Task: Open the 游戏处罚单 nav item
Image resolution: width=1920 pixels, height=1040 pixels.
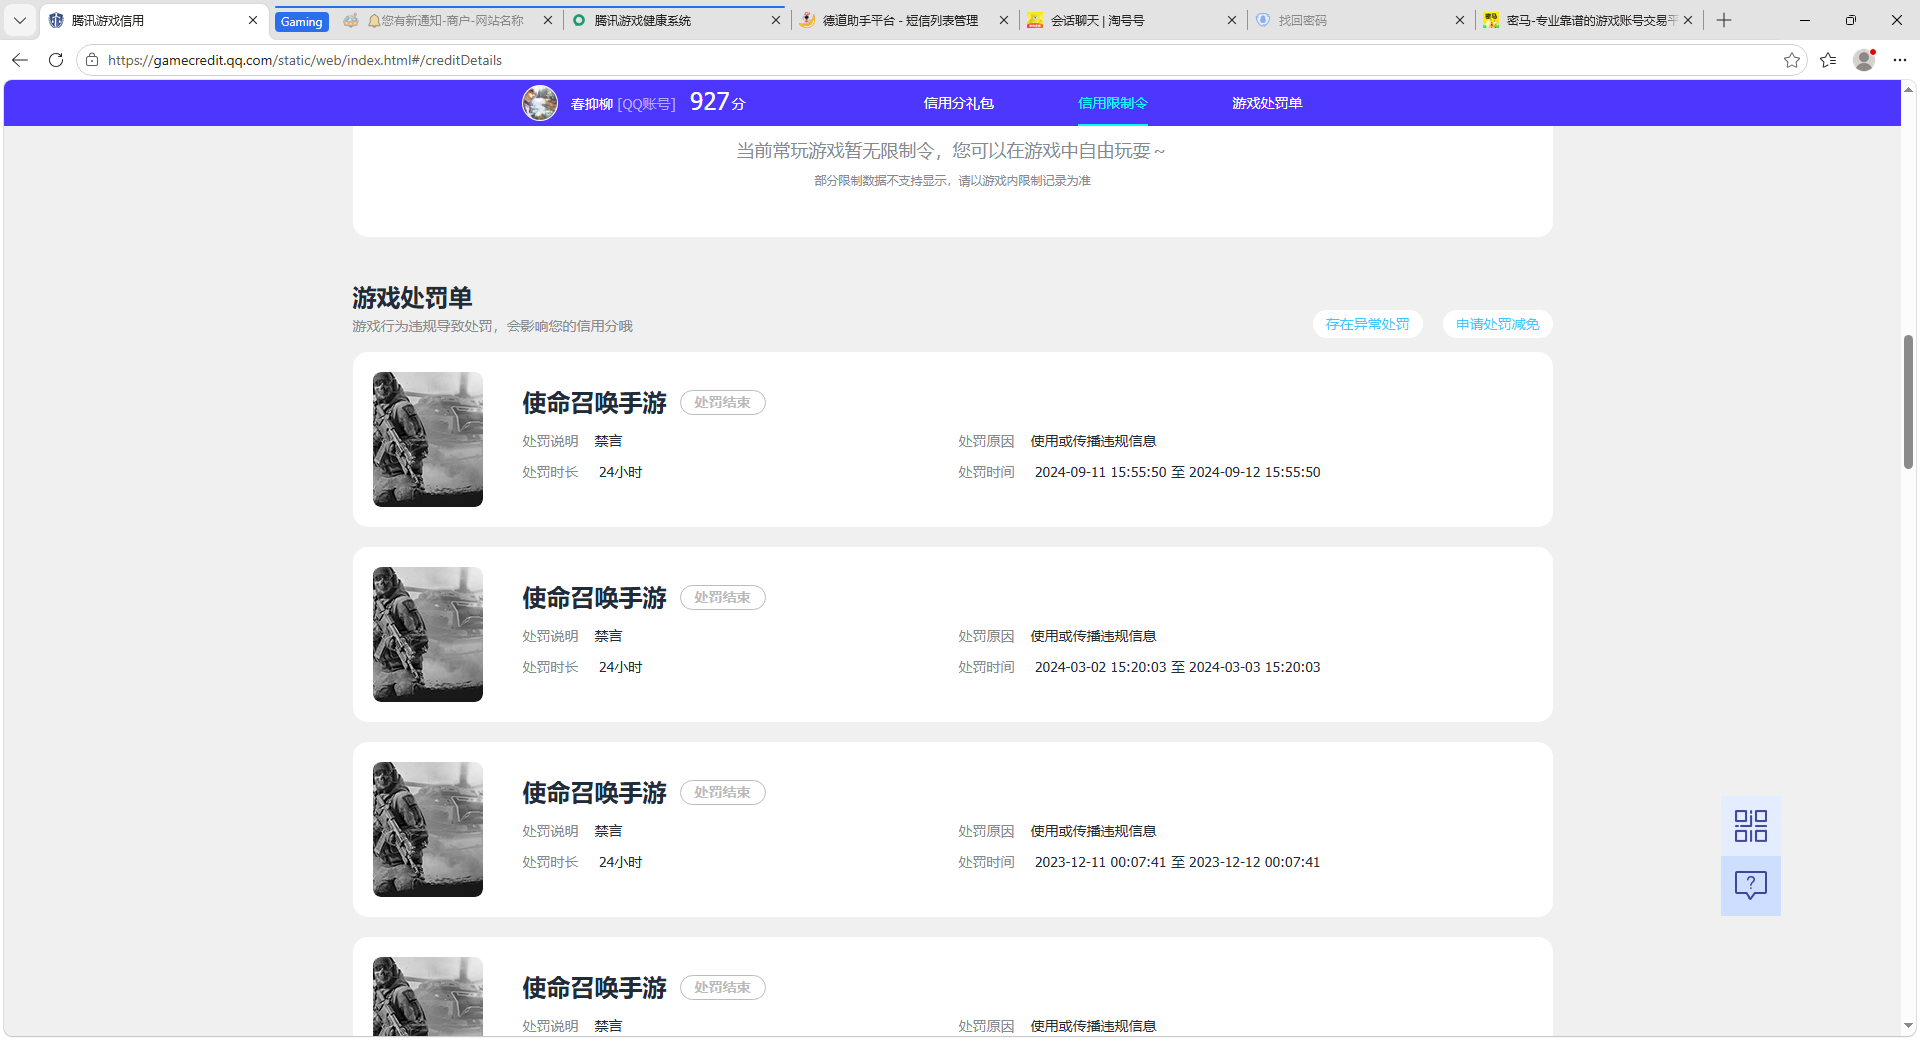Action: [1267, 103]
